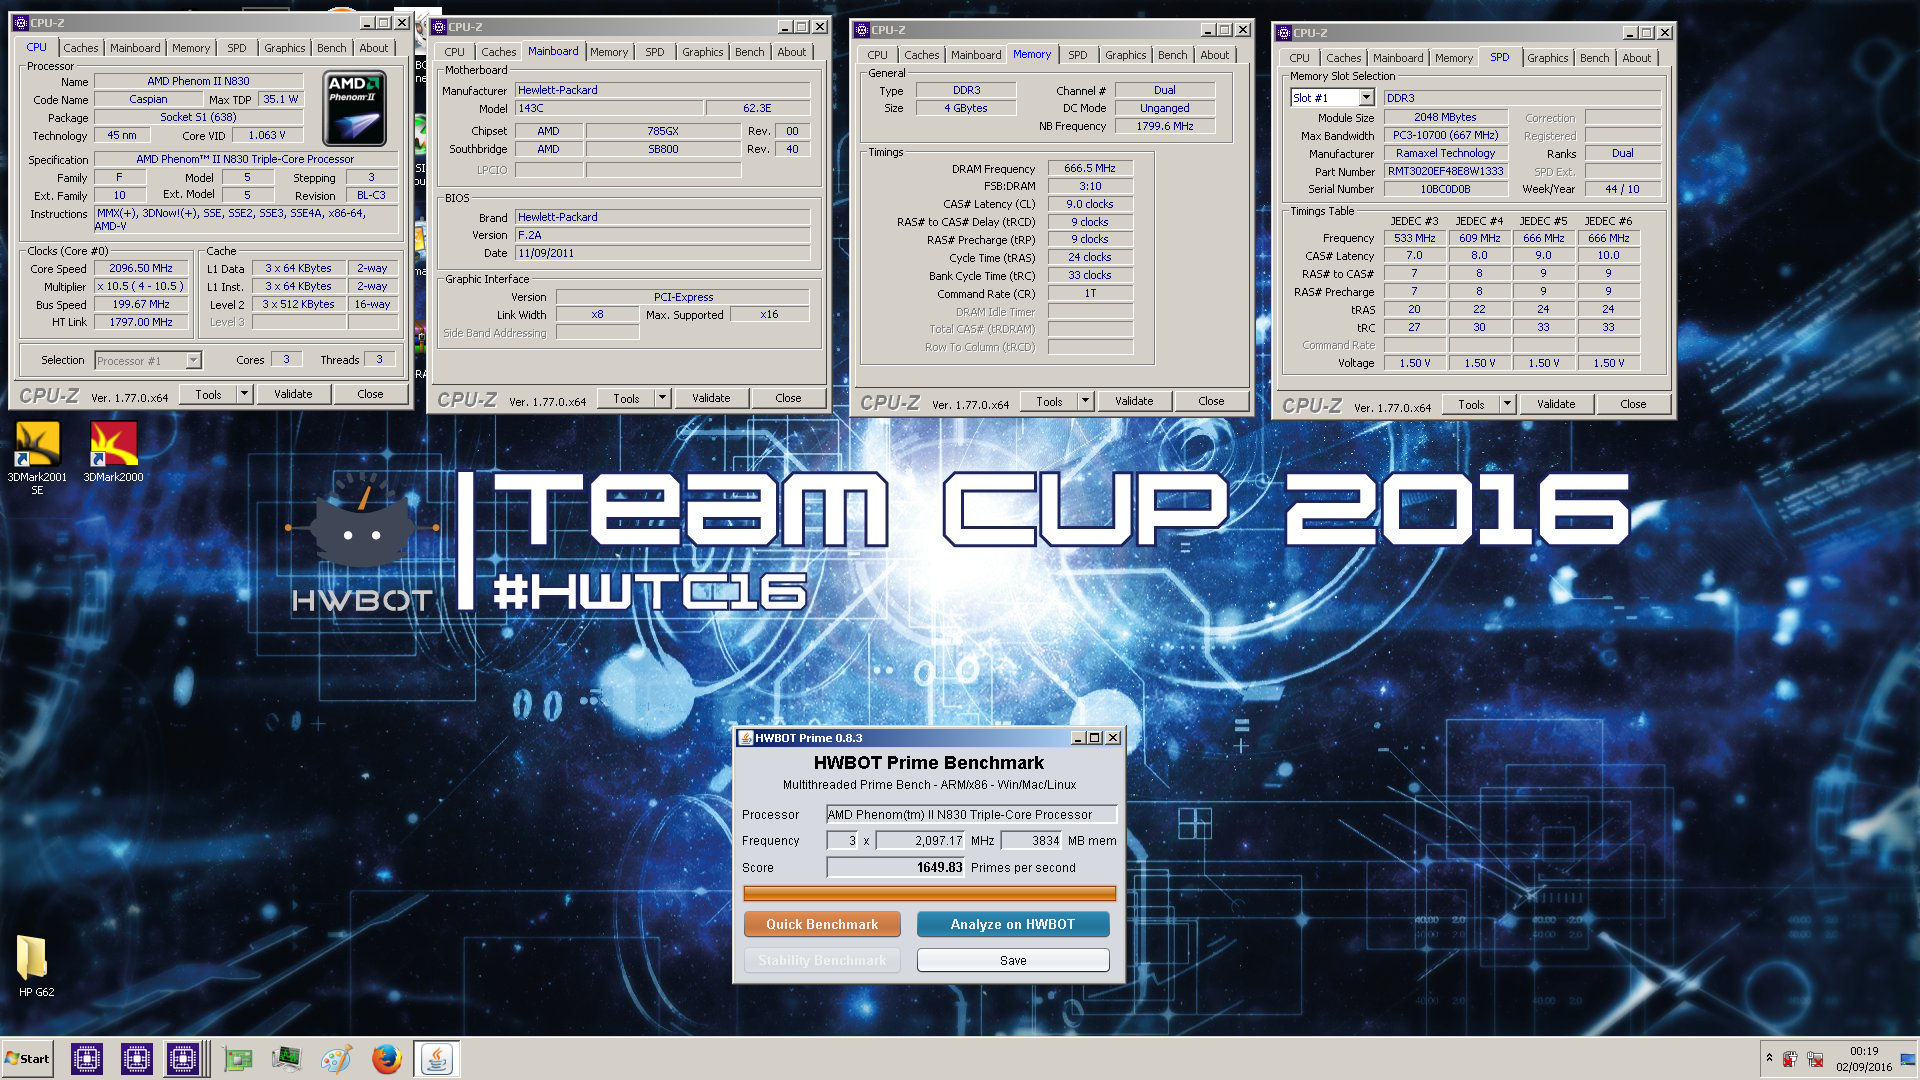
Task: Open the Slot #1 memory slot dropdown
Action: (x=1366, y=98)
